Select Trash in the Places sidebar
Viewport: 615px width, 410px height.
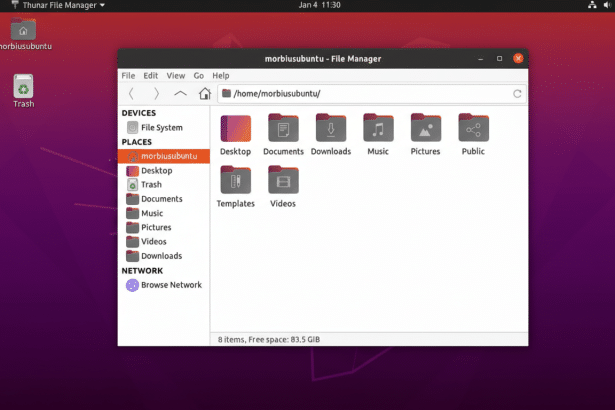(x=164, y=184)
